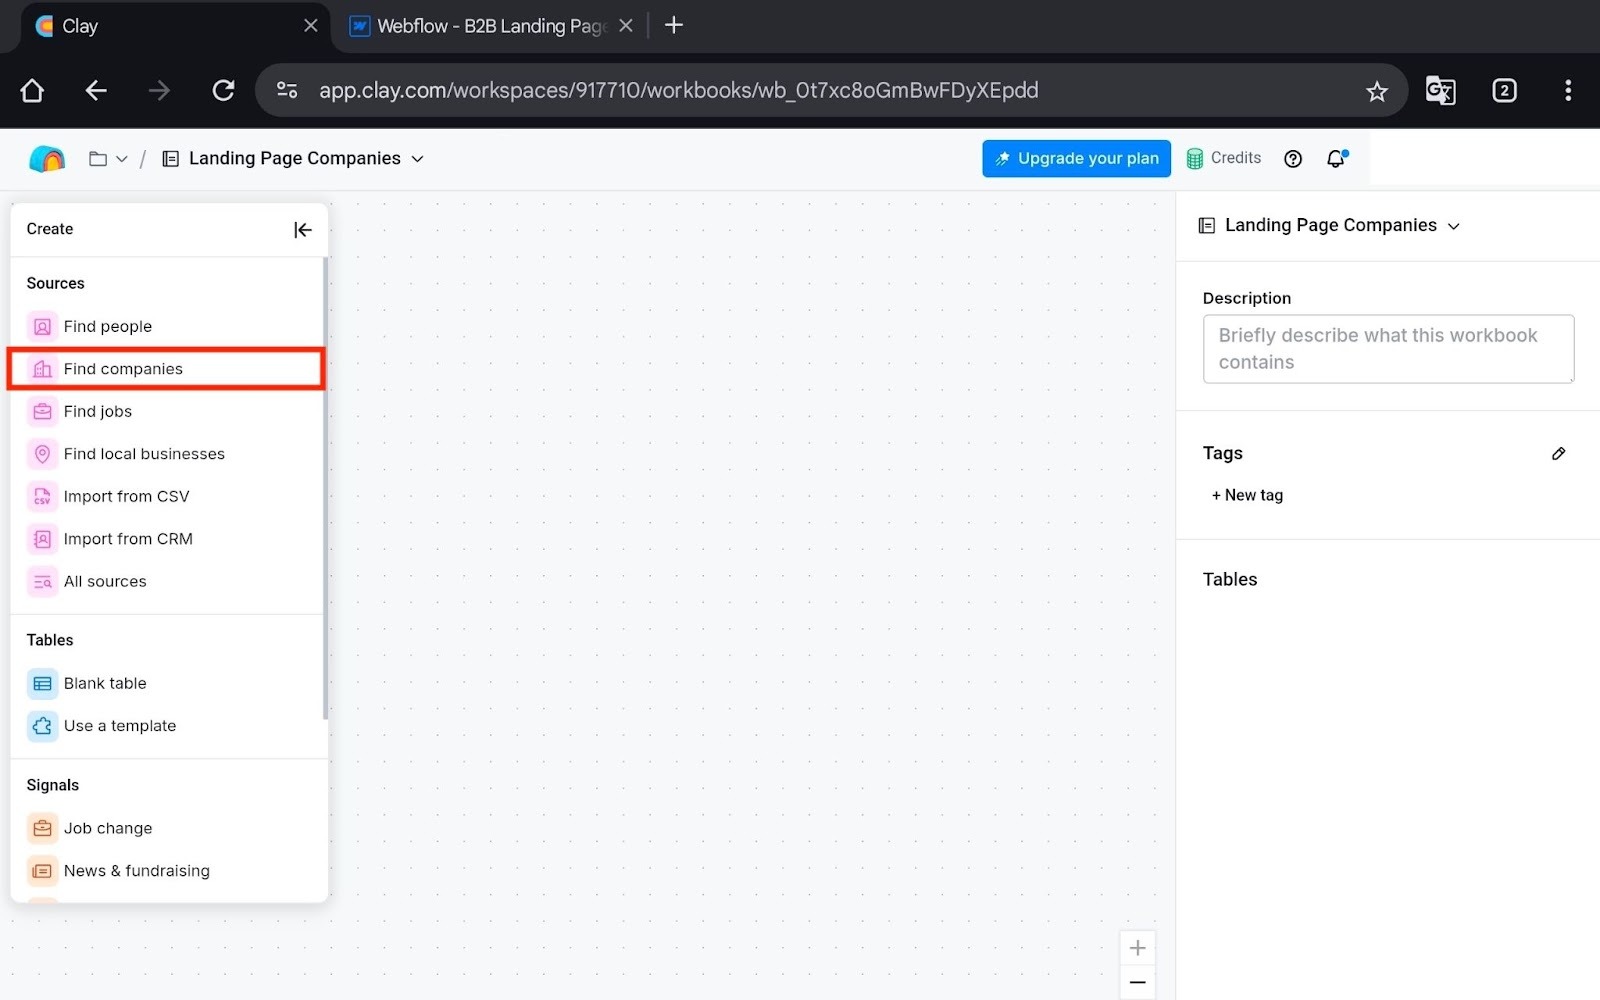Click the Import from CRM icon
Screen dimensions: 1600x1000
point(42,539)
